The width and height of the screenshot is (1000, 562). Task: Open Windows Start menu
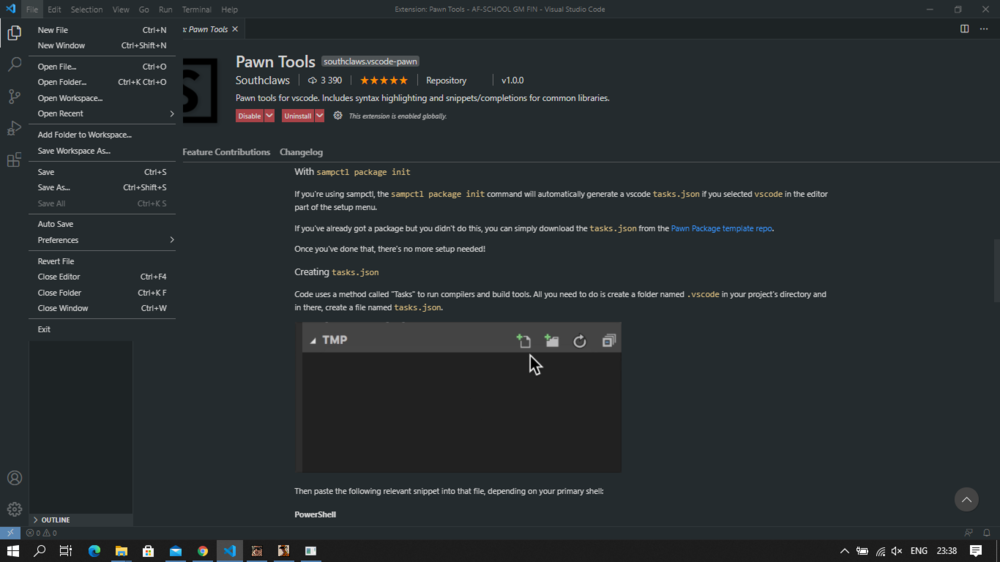[13, 551]
